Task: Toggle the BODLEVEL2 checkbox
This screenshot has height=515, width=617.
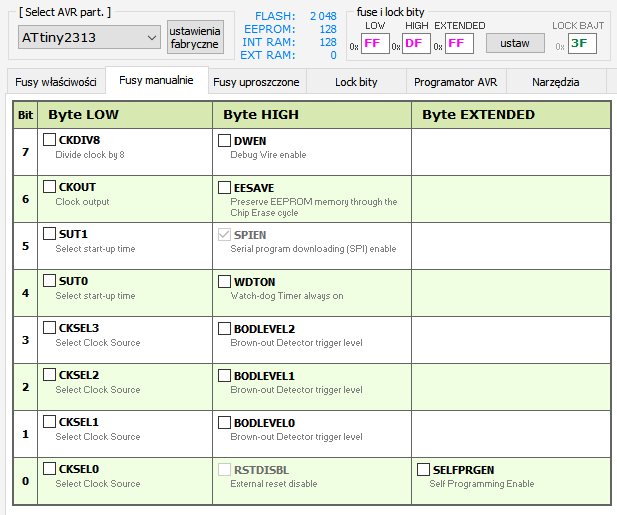Action: tap(224, 329)
